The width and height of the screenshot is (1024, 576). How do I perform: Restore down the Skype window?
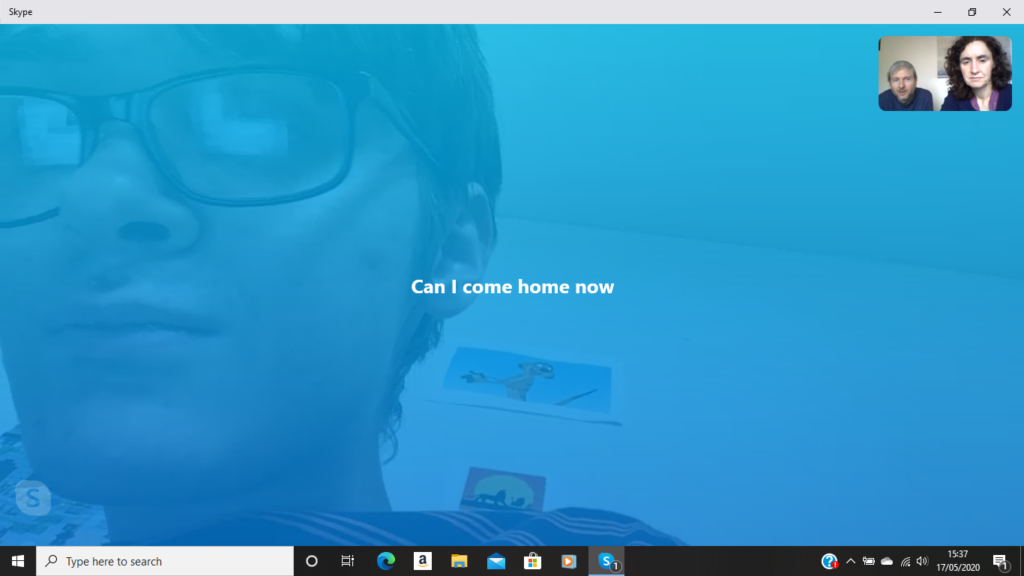click(971, 12)
